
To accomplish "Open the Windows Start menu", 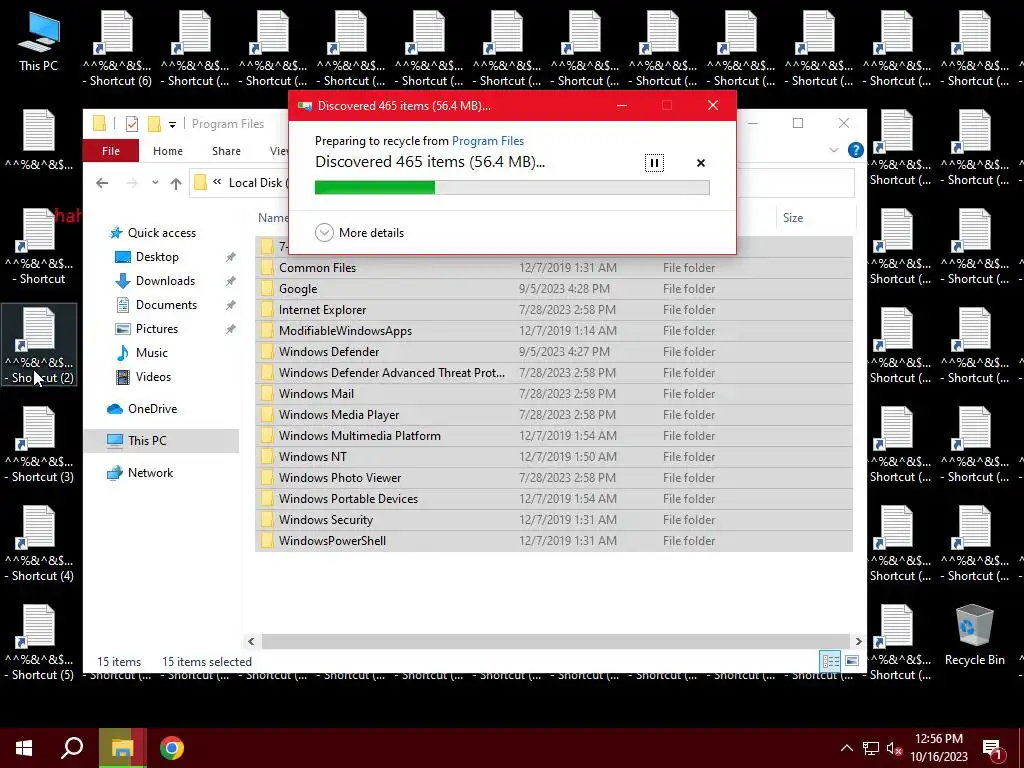I will 24,748.
